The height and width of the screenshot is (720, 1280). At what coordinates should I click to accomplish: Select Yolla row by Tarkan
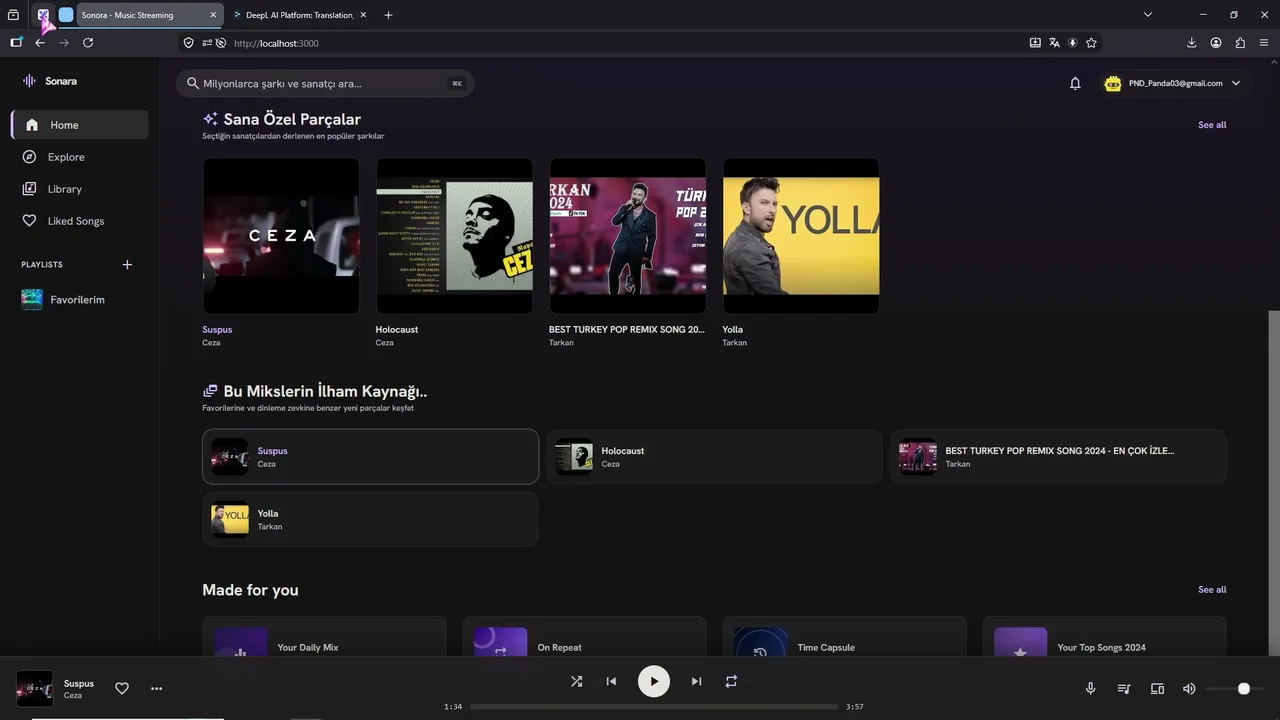click(370, 519)
